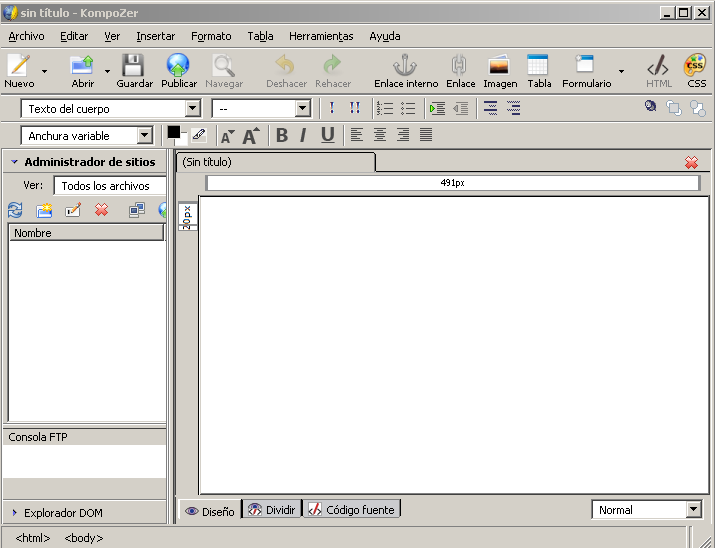Publish page with Publicar icon

179,70
